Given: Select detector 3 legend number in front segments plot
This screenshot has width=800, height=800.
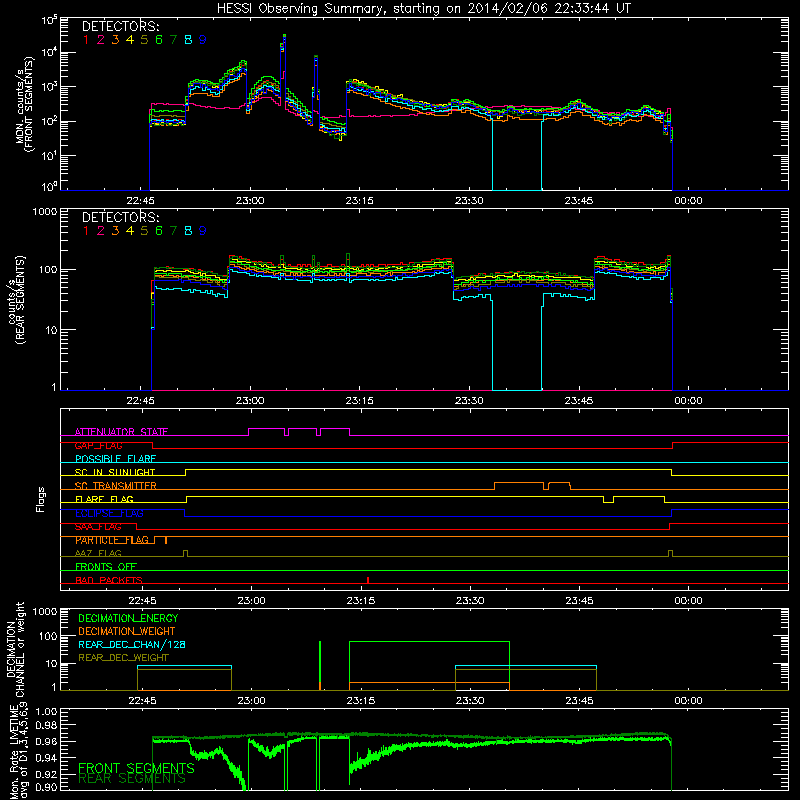Looking at the screenshot, I should tap(115, 40).
